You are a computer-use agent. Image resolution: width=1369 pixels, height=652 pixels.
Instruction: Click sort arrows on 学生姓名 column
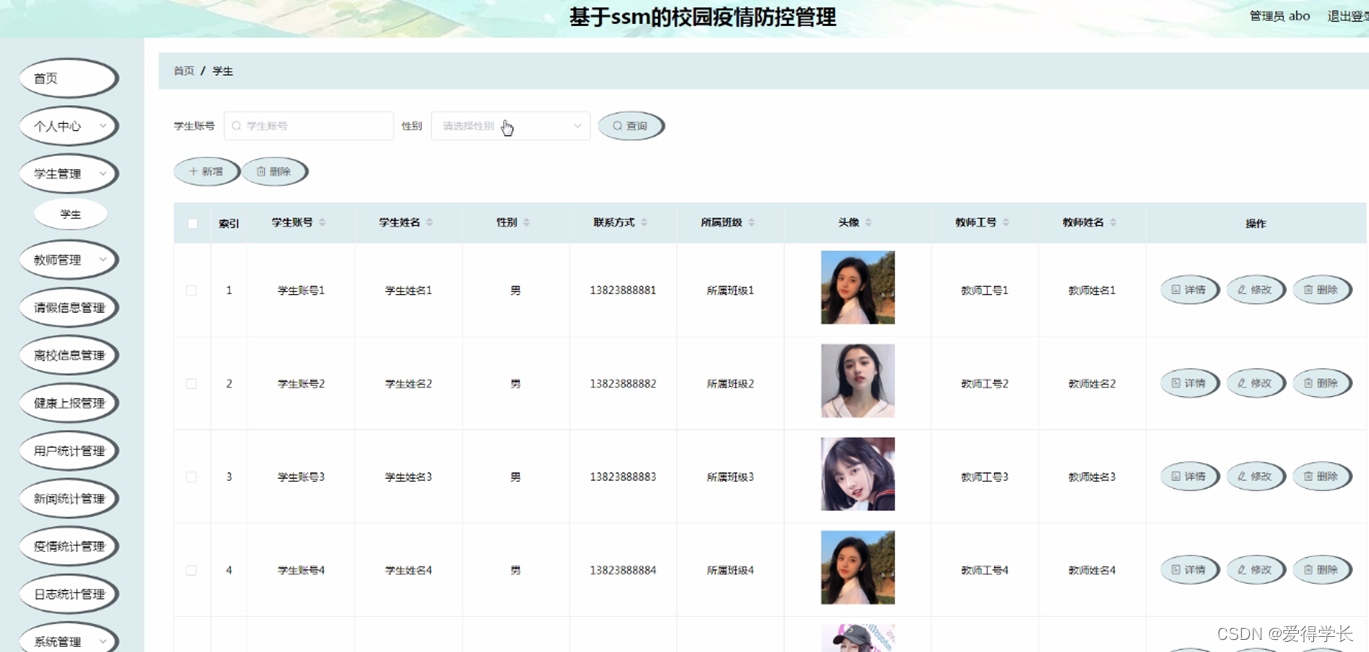pos(429,223)
